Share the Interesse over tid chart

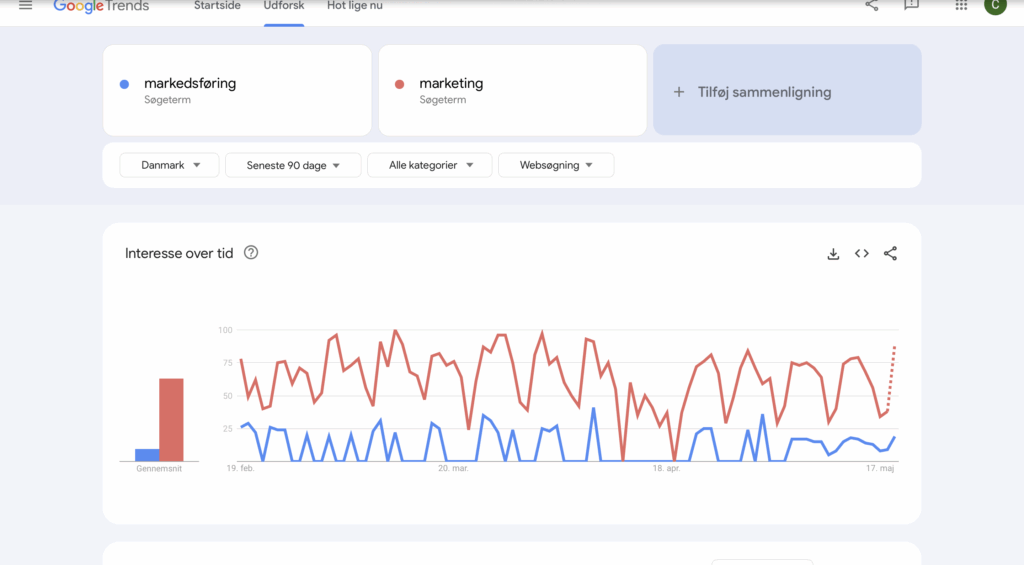coord(890,254)
